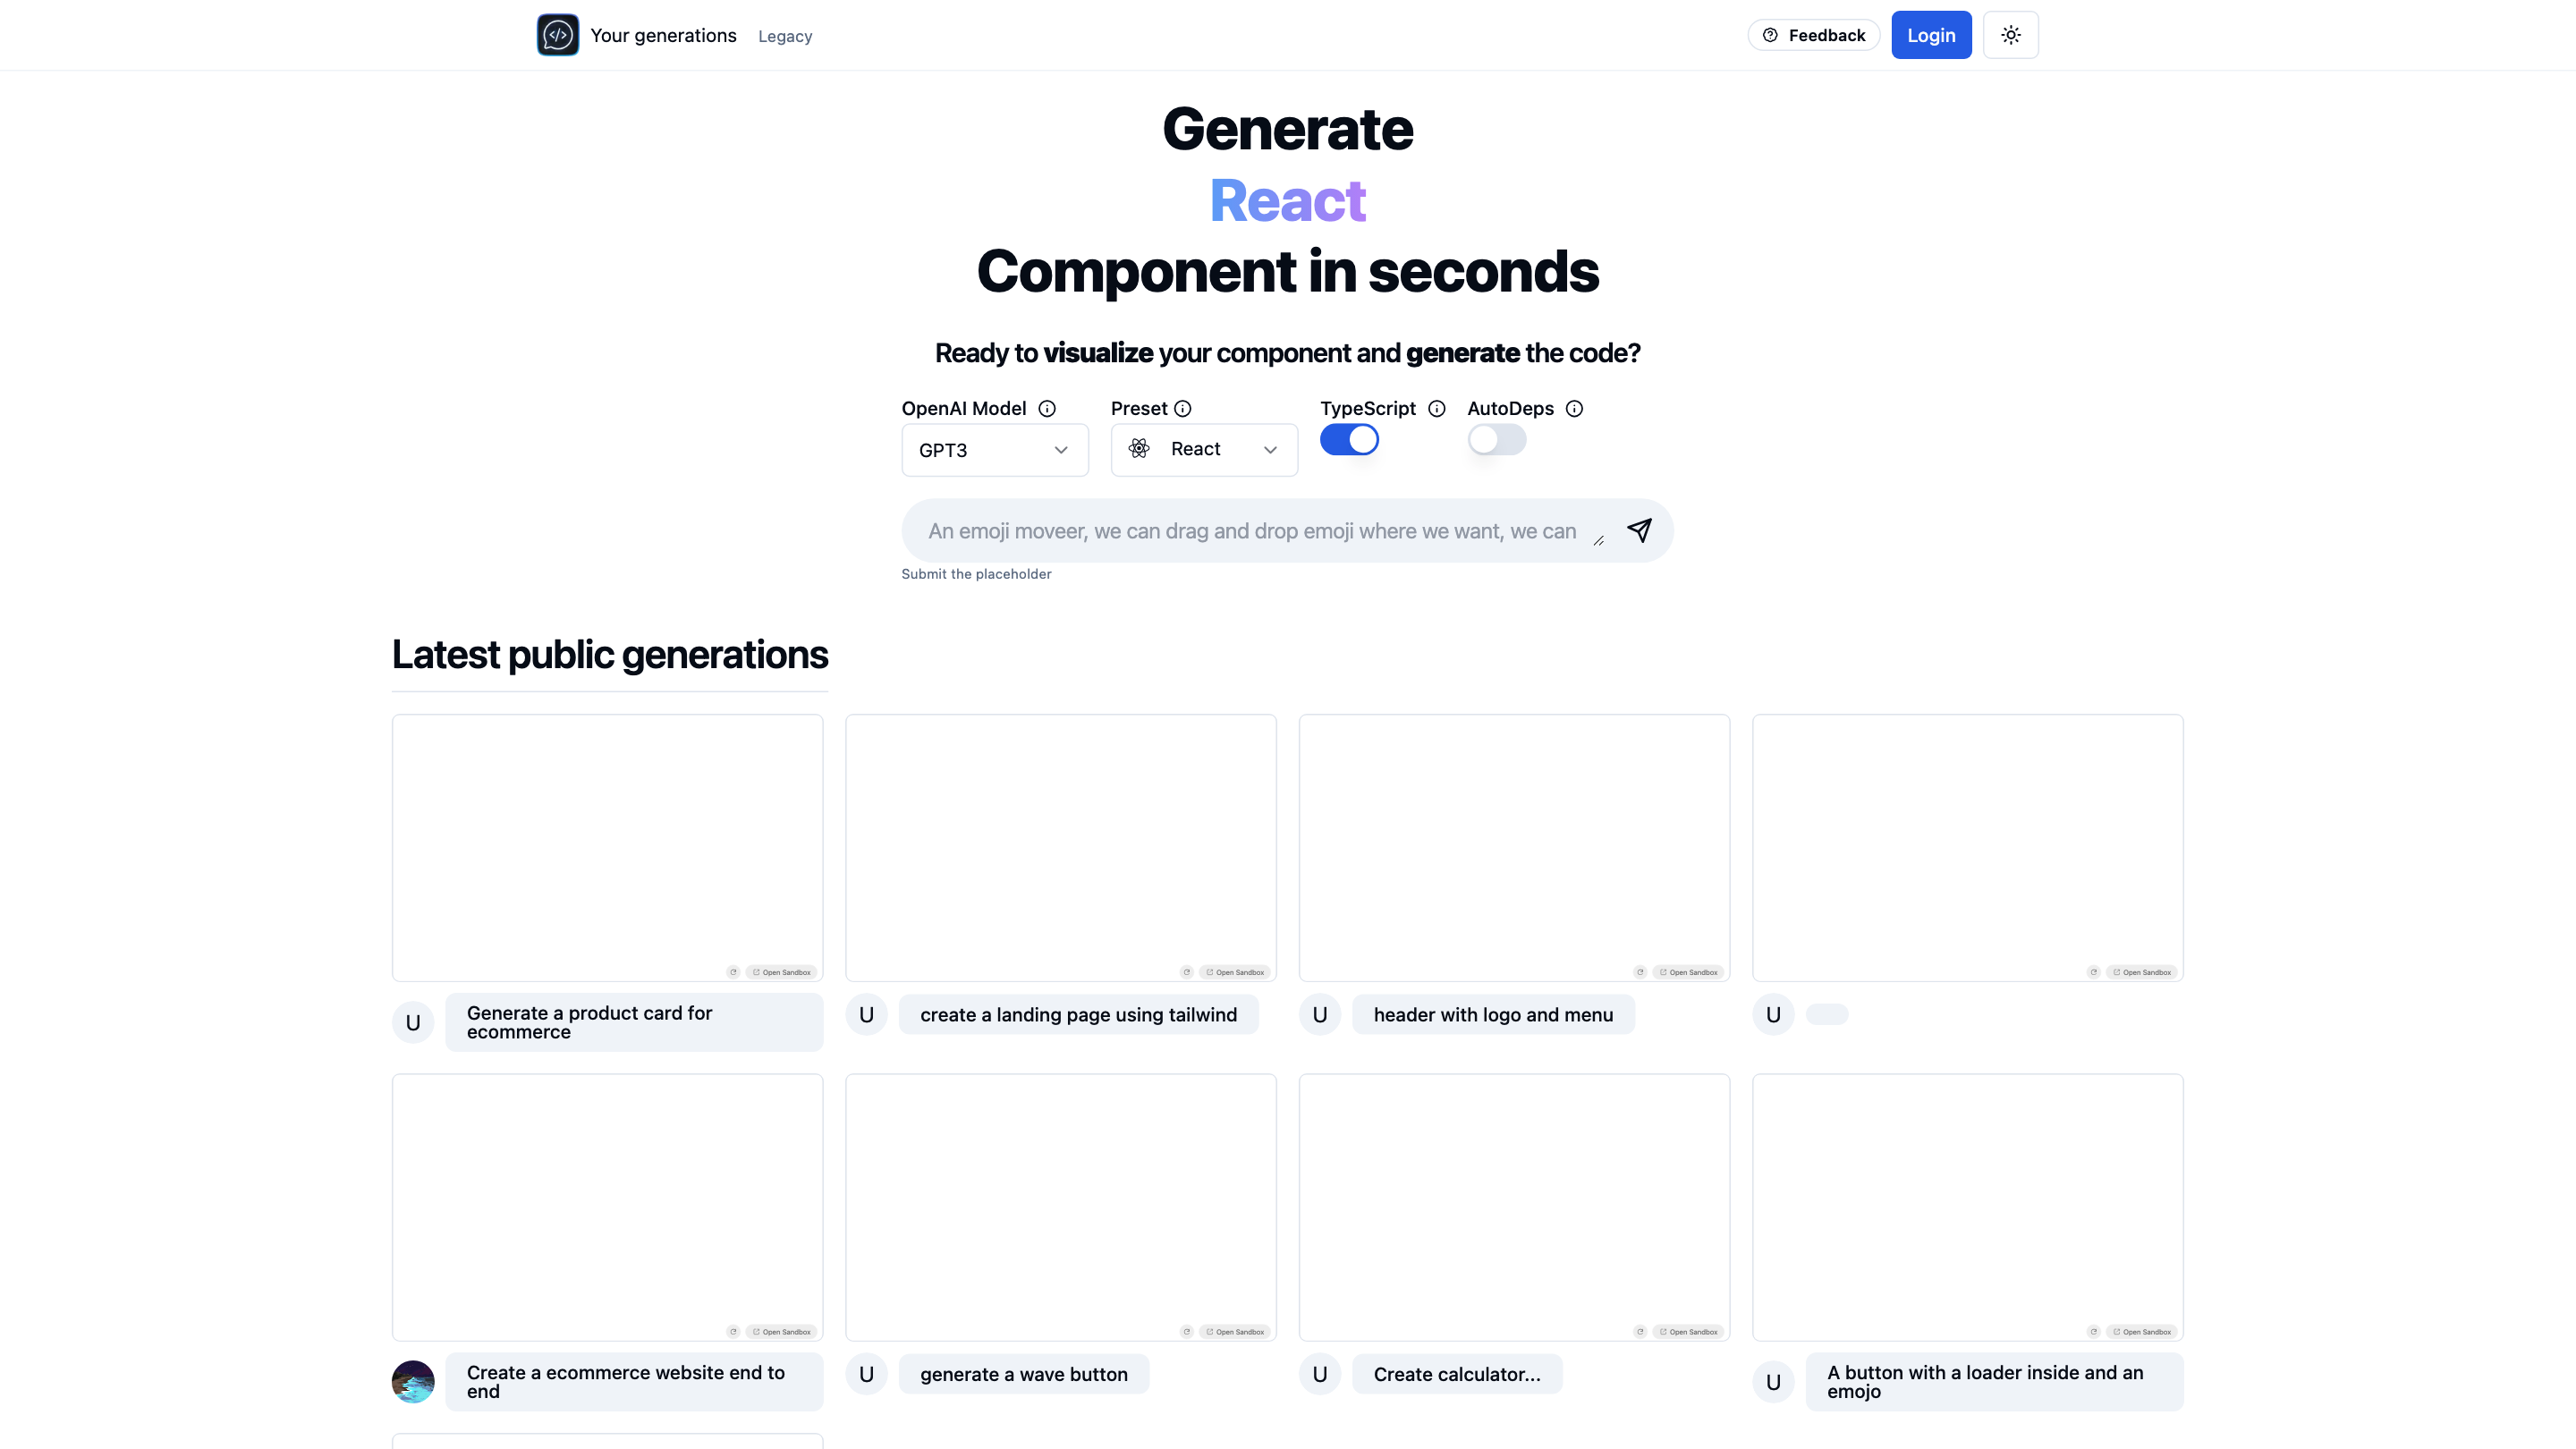This screenshot has width=2576, height=1449.
Task: Open the React preset dropdown
Action: (x=1203, y=449)
